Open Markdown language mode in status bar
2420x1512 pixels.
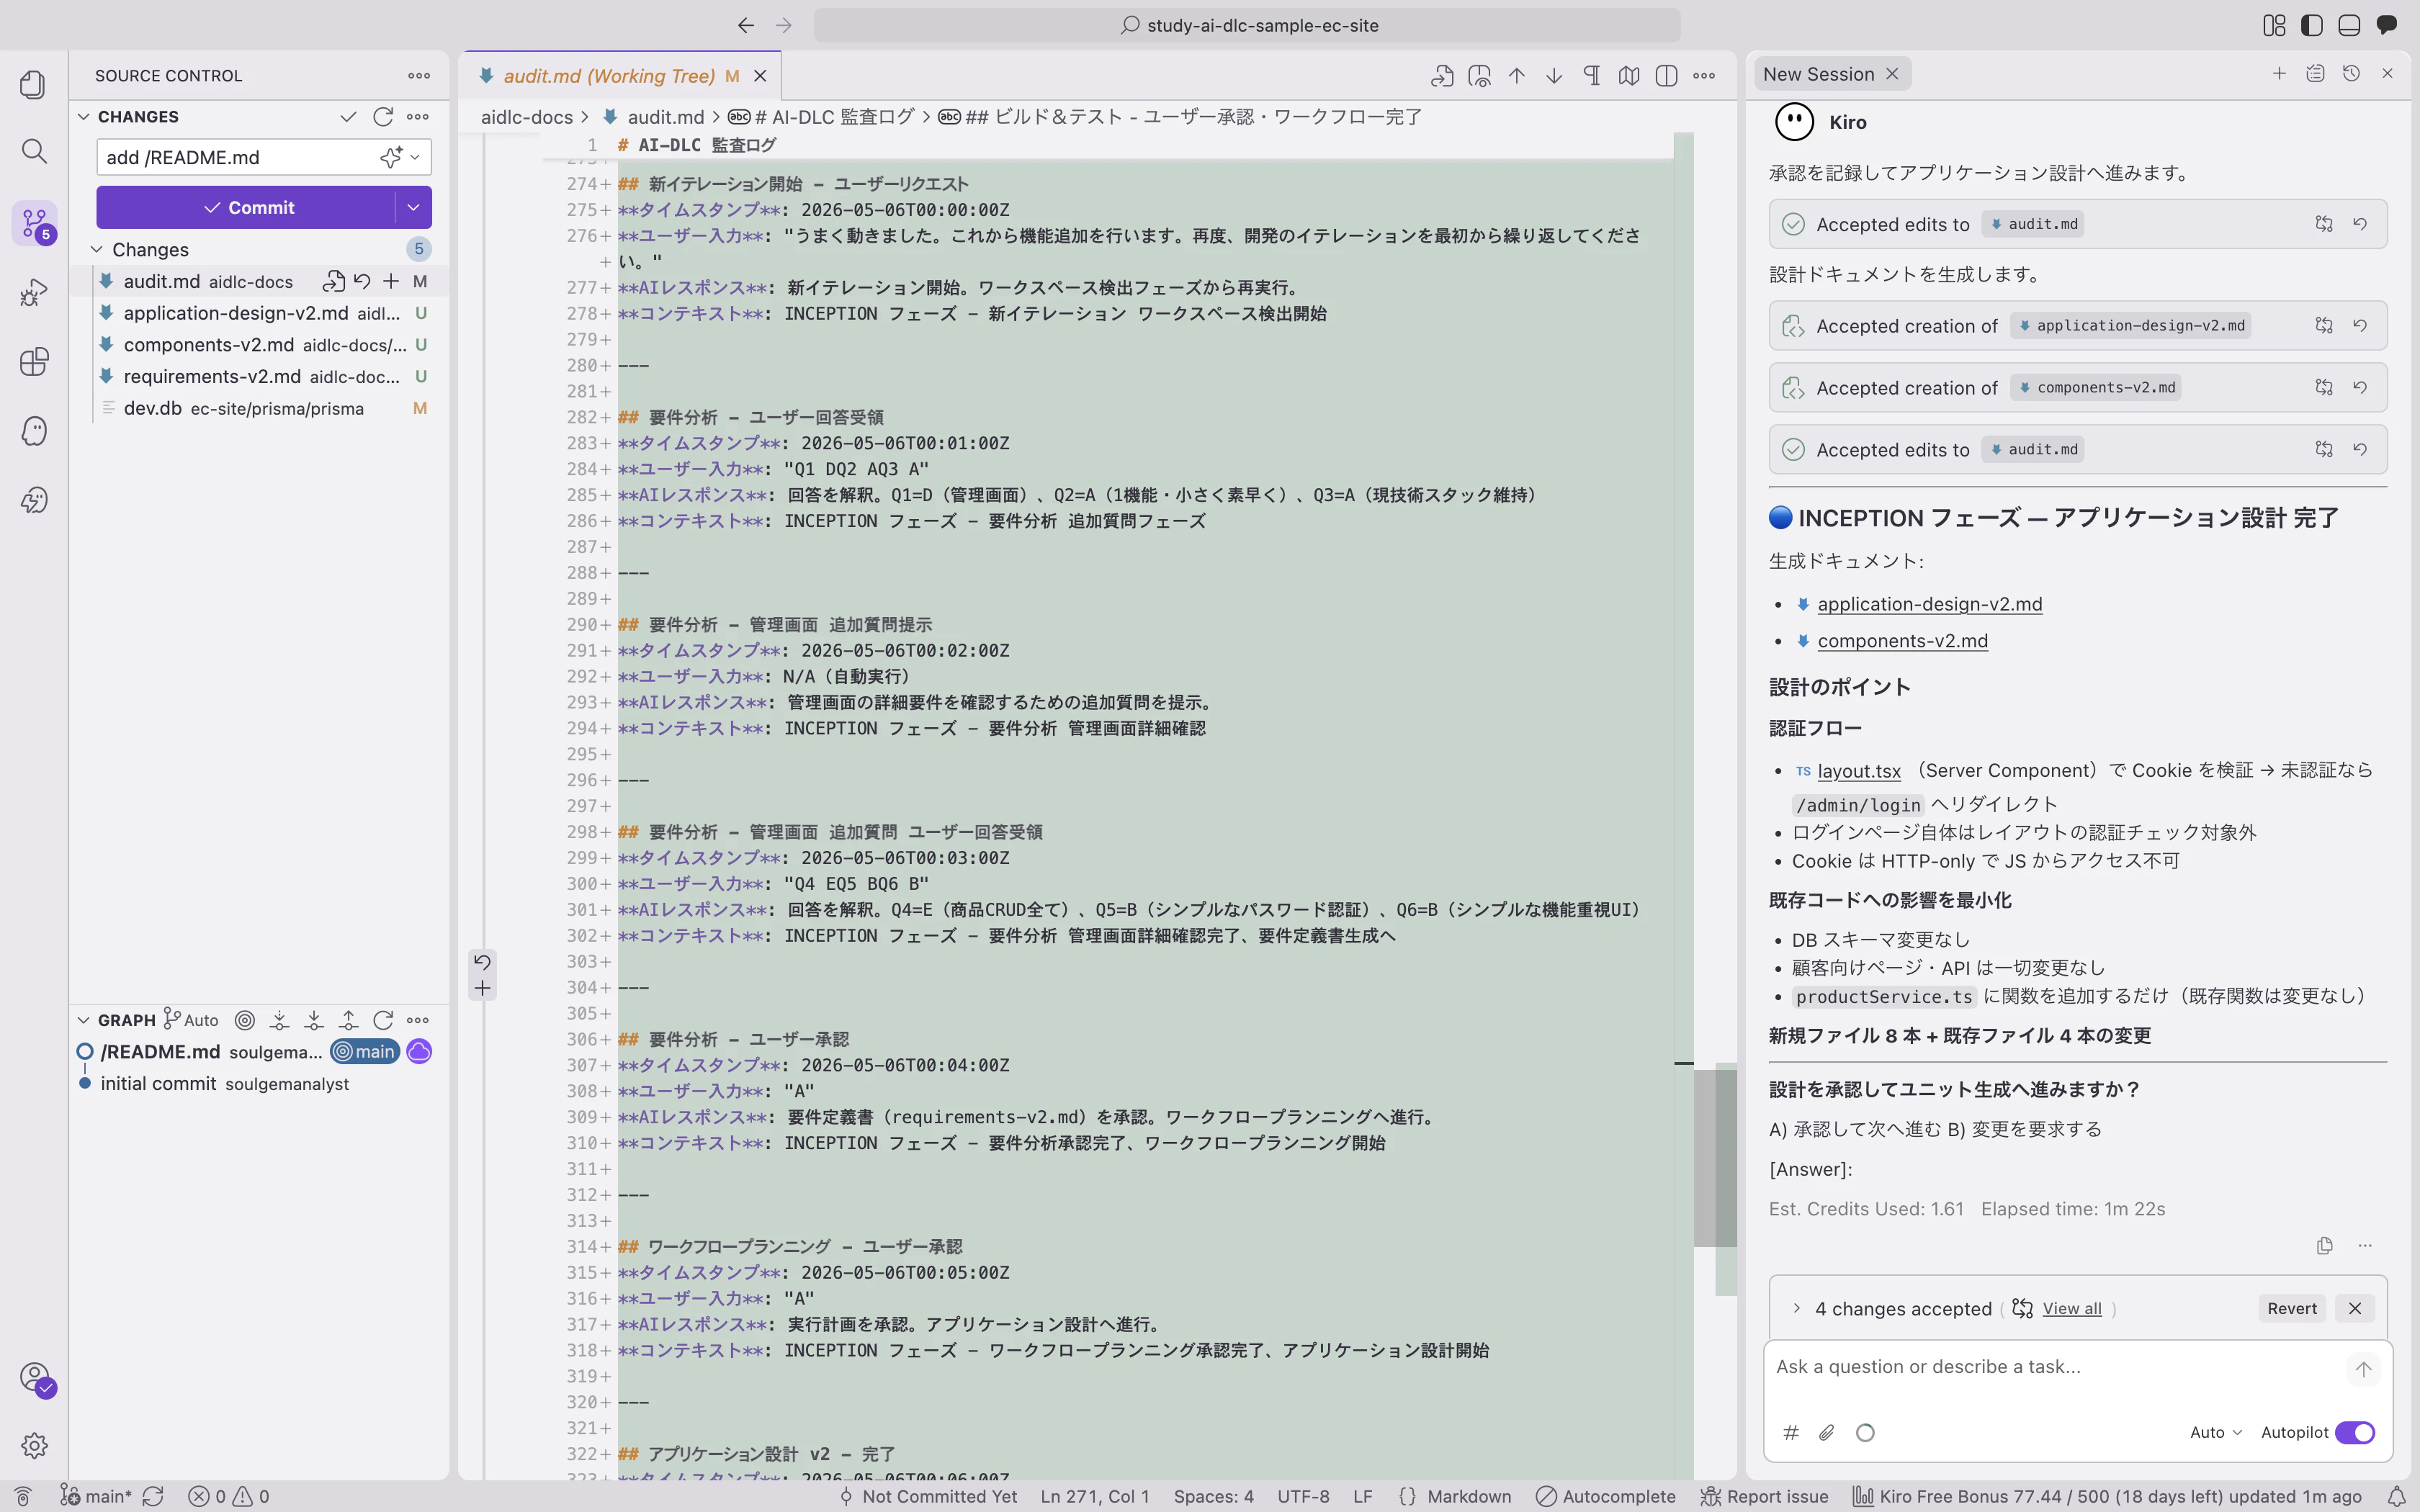(1468, 1496)
